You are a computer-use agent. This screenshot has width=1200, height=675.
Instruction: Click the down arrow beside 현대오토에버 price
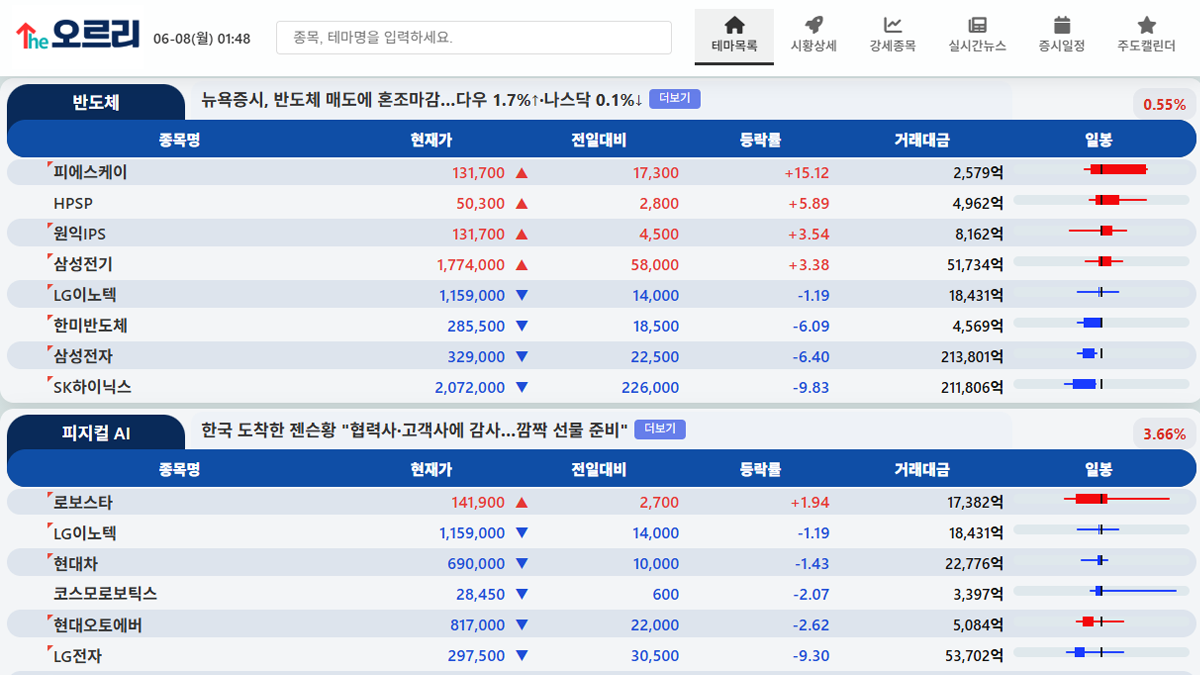click(x=520, y=626)
